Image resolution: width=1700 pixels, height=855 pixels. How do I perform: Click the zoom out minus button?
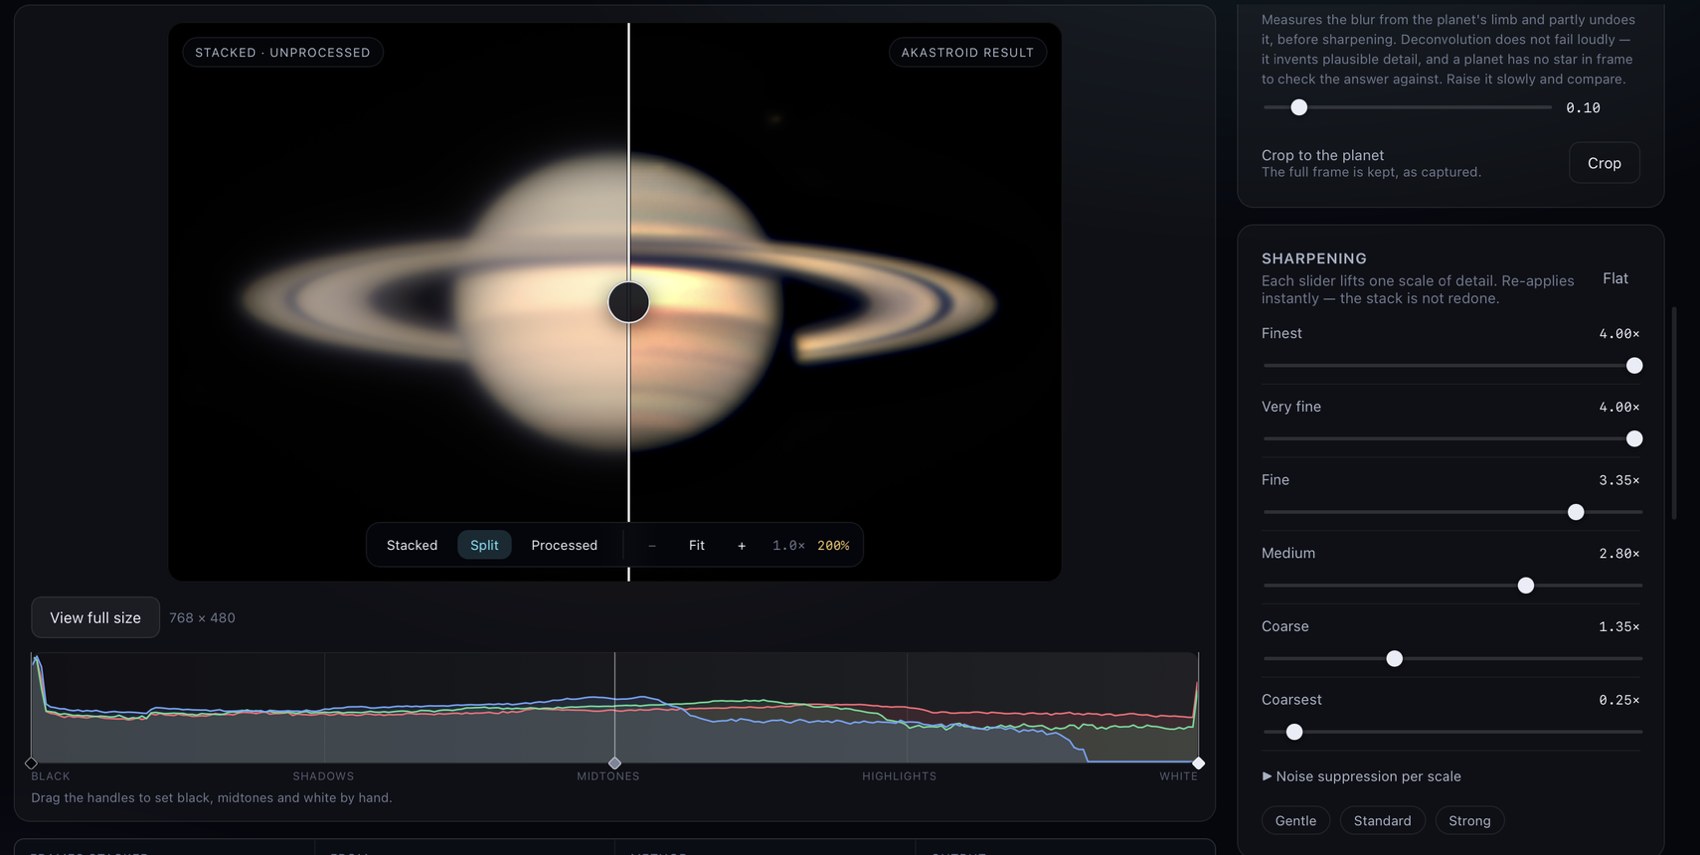click(652, 545)
